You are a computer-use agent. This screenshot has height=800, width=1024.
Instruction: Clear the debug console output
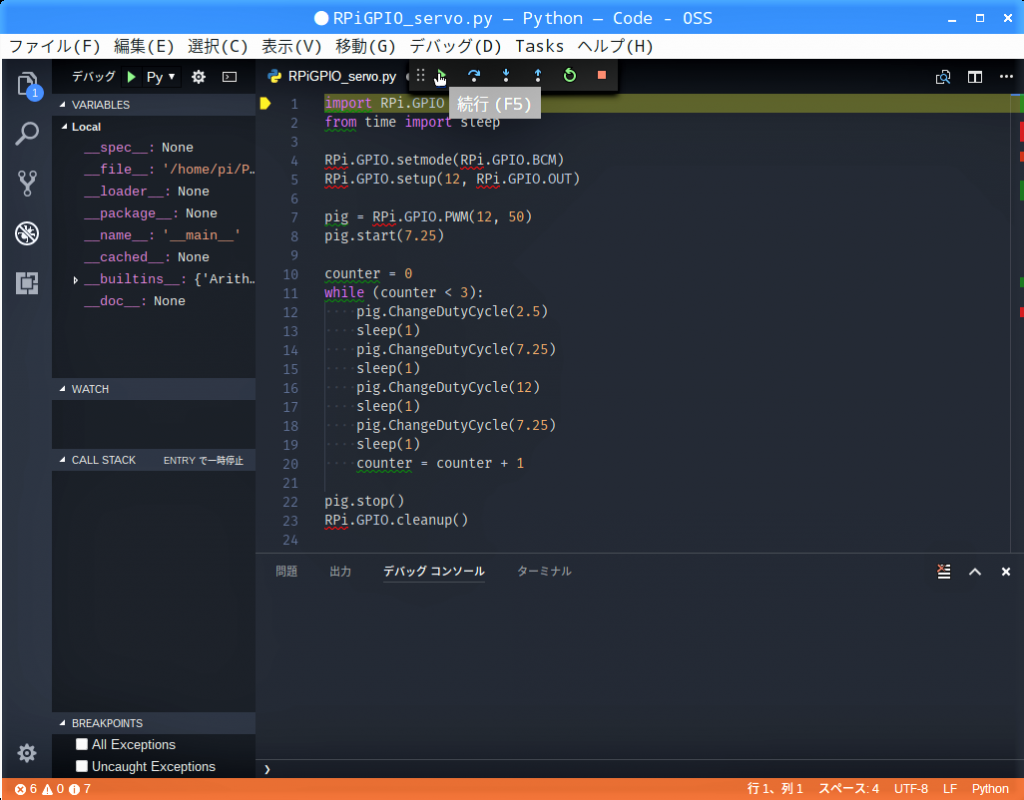[944, 571]
